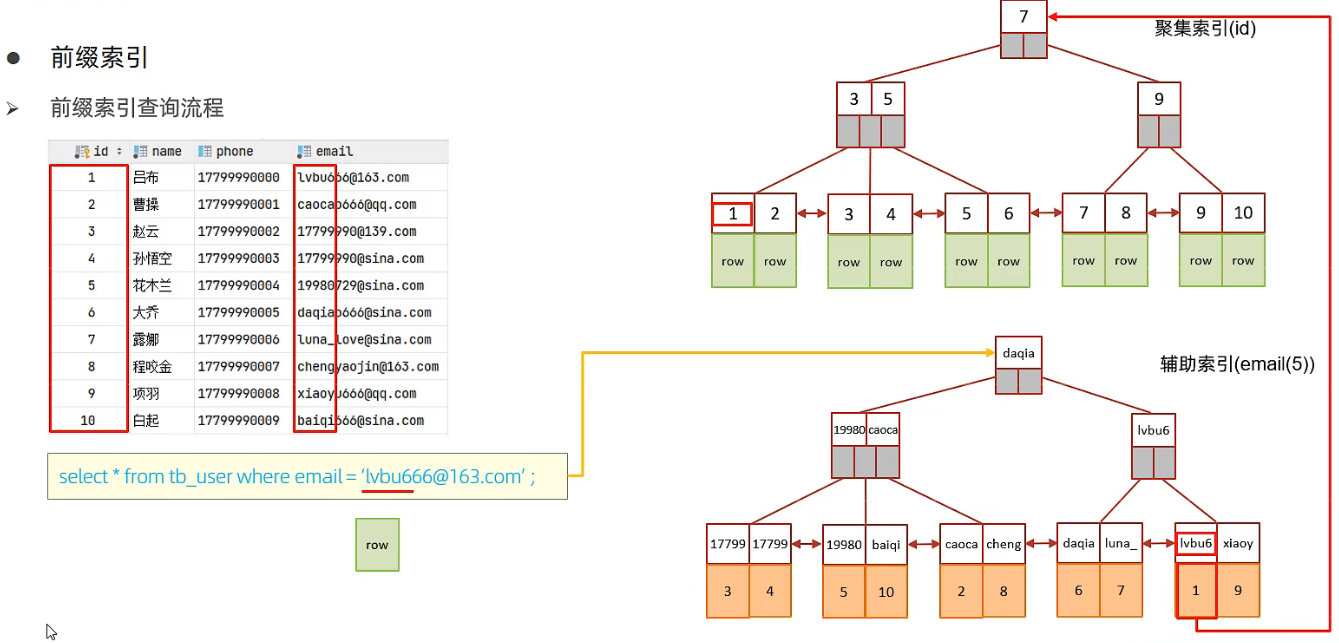1339x643 pixels.
Task: Click the phone cell 17799990005
Action: point(239,313)
